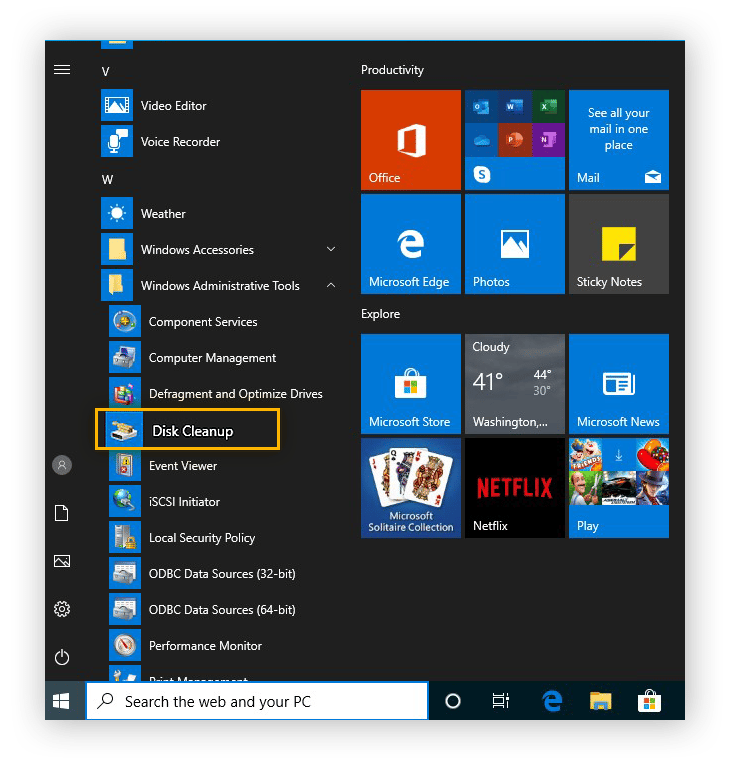731x765 pixels.
Task: Open Local Security Policy icon
Action: pos(124,537)
